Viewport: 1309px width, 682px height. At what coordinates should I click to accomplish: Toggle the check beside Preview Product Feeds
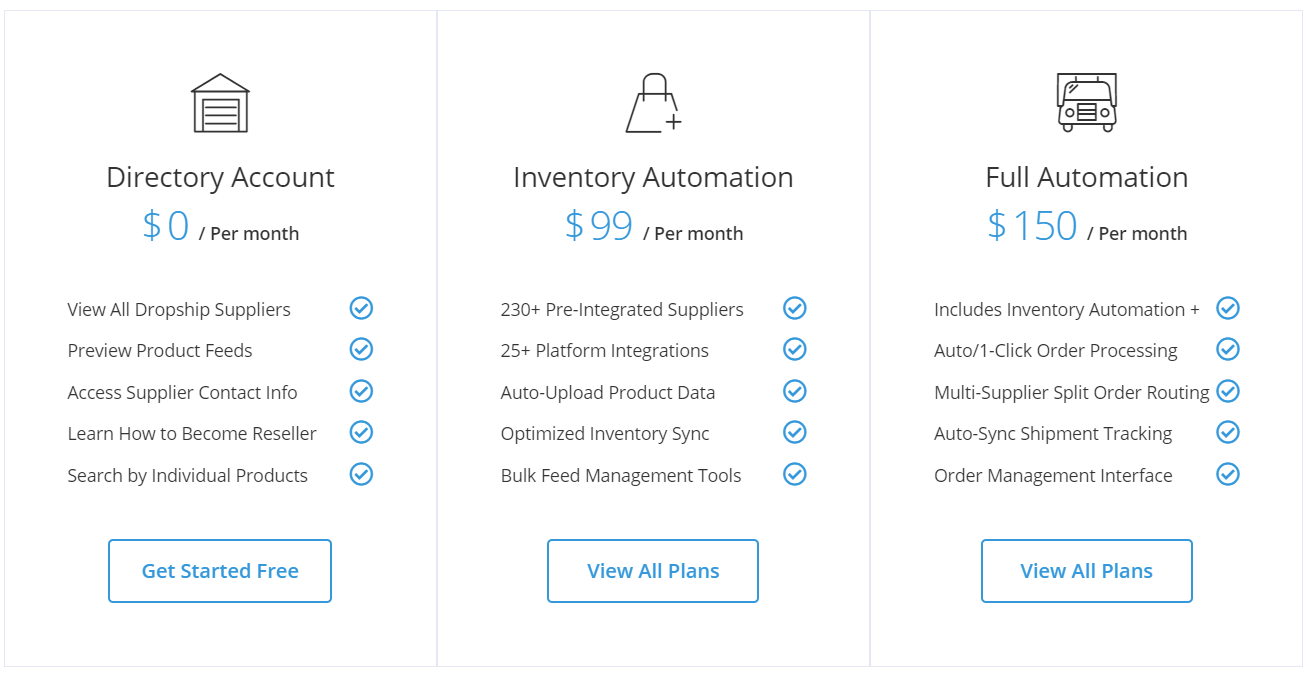(x=361, y=349)
